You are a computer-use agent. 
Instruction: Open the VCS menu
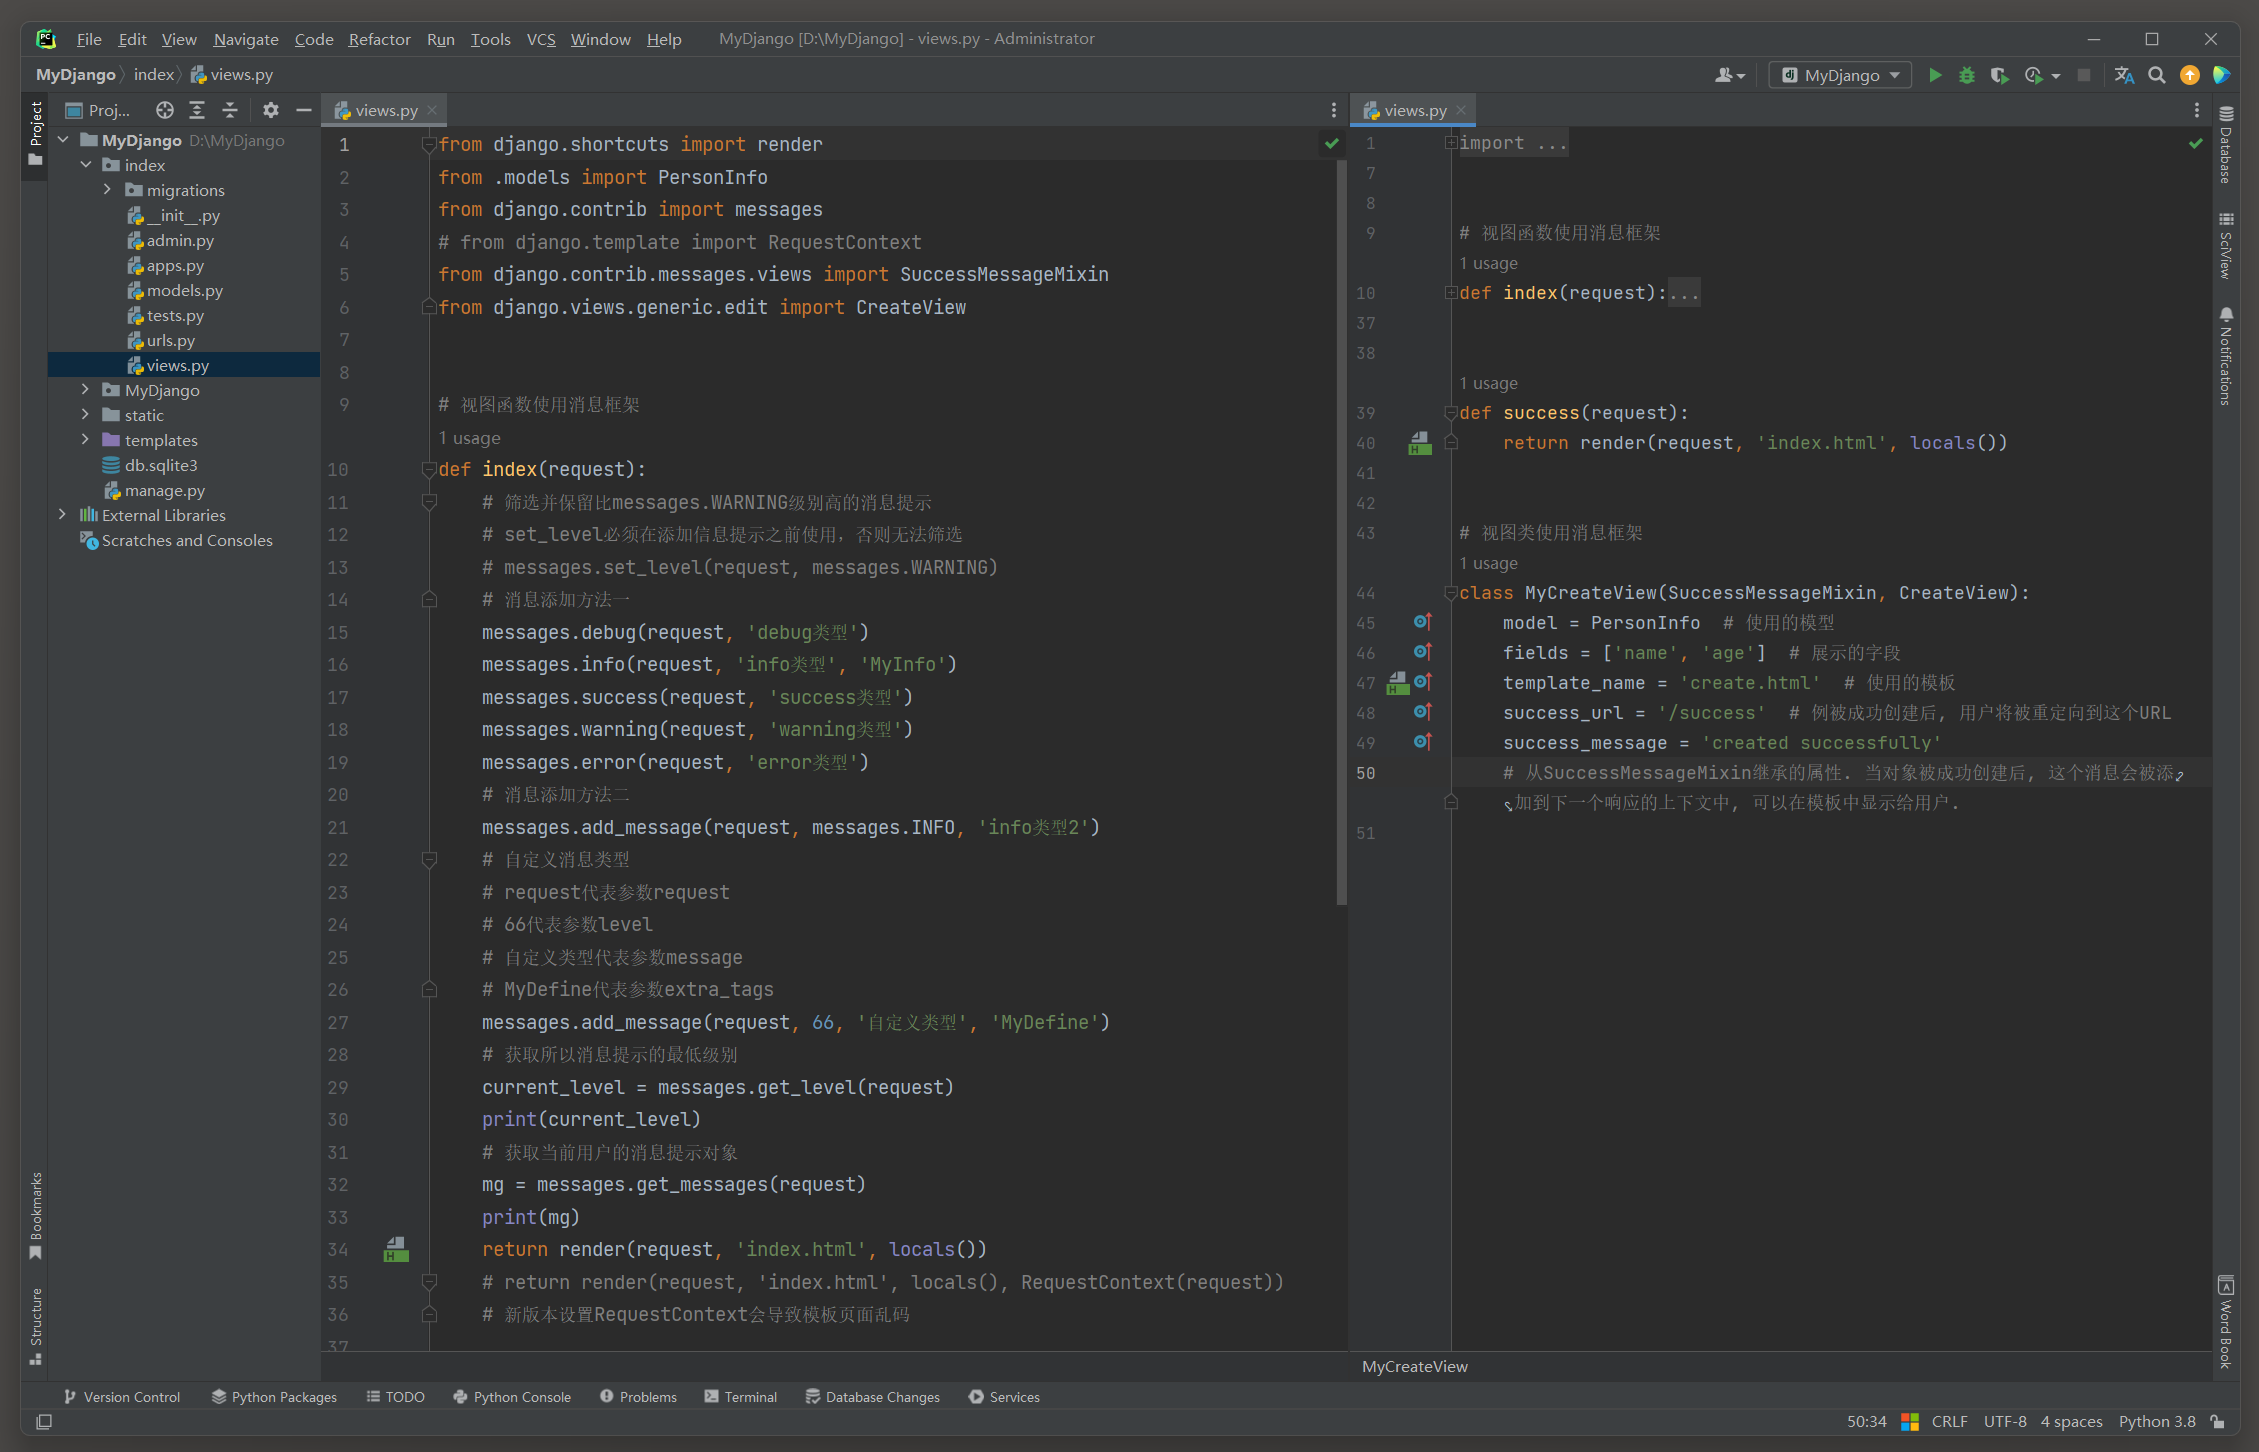click(x=541, y=39)
